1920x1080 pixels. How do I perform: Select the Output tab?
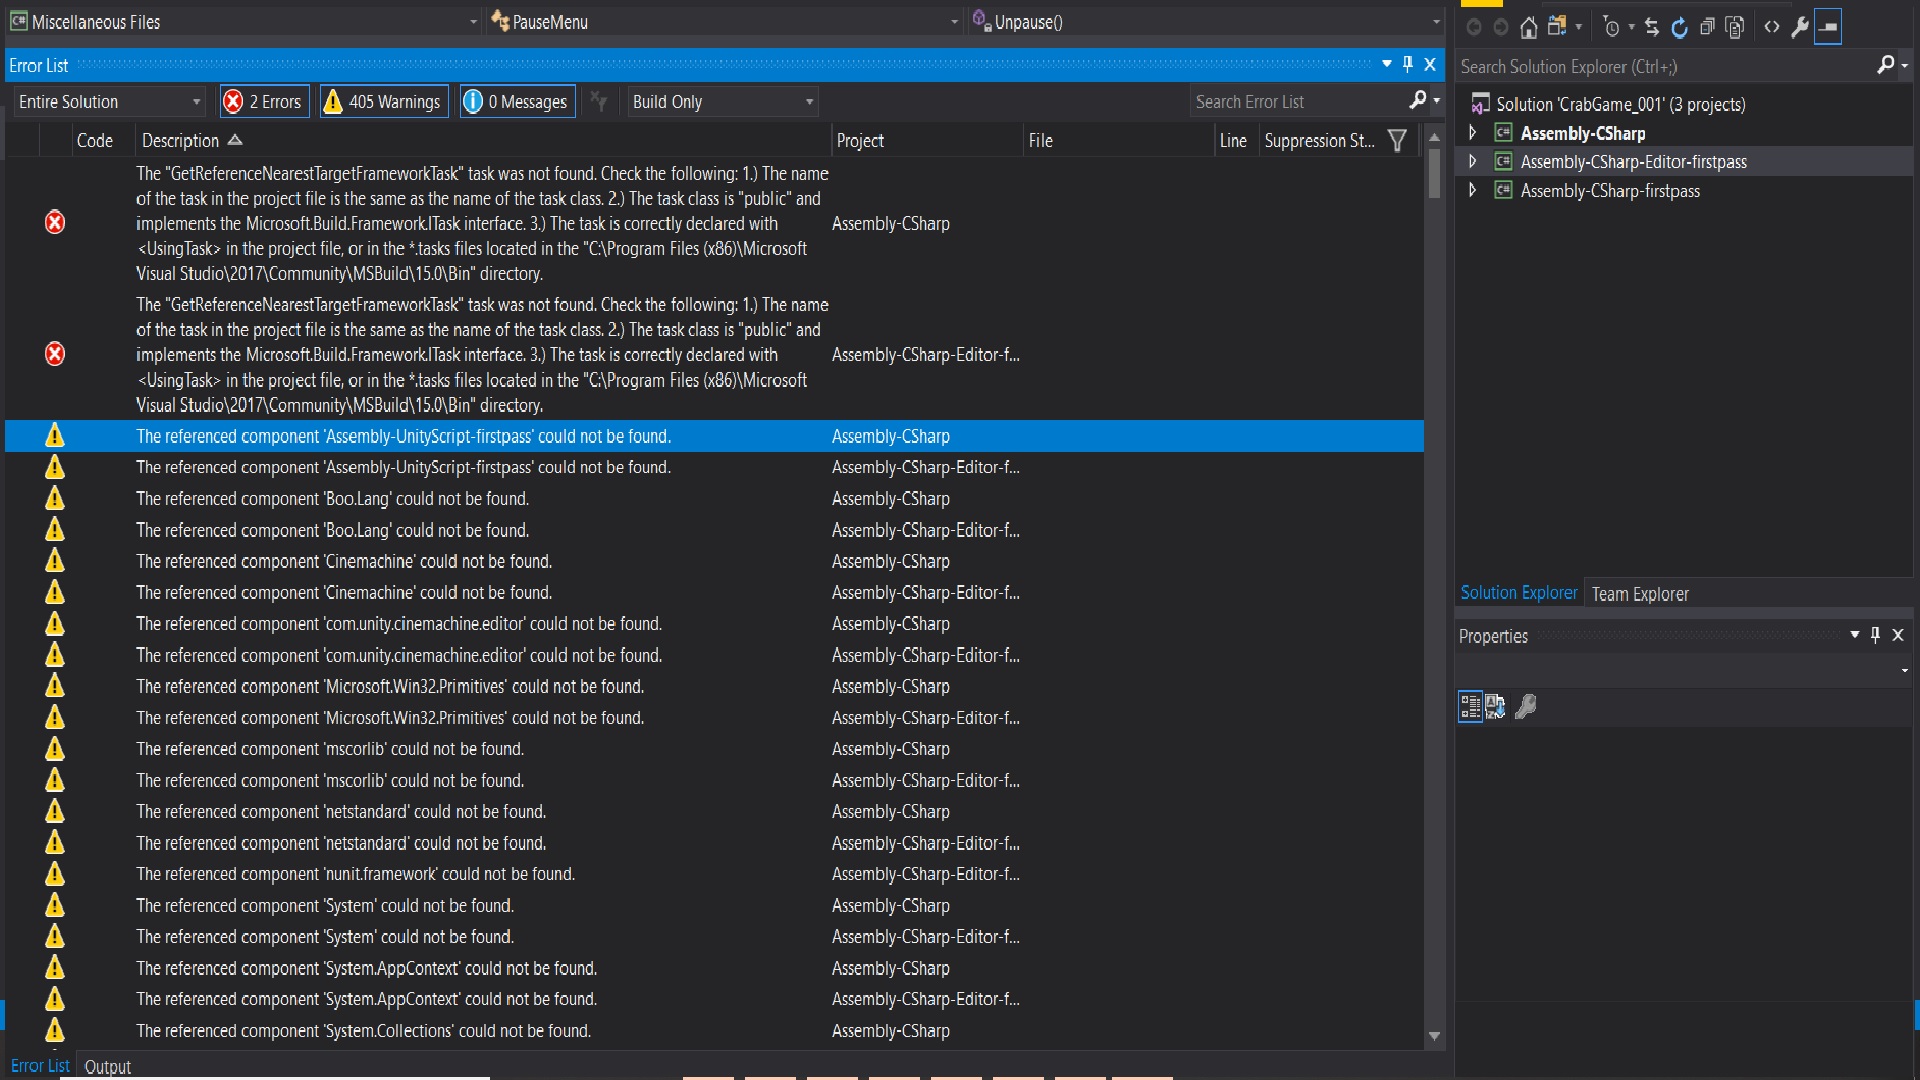point(108,1065)
